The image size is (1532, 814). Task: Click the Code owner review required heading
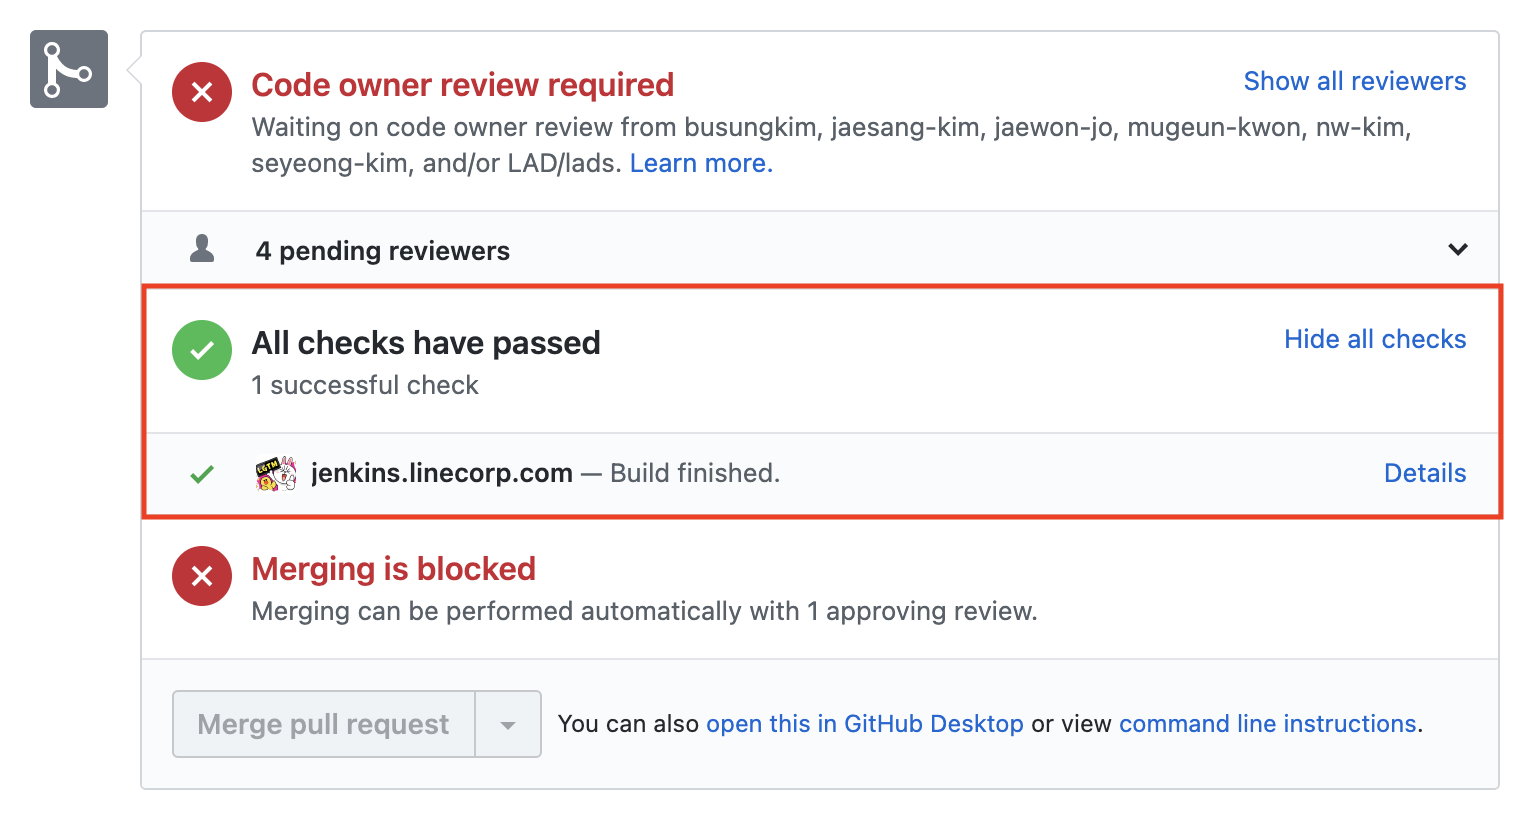pyautogui.click(x=463, y=85)
